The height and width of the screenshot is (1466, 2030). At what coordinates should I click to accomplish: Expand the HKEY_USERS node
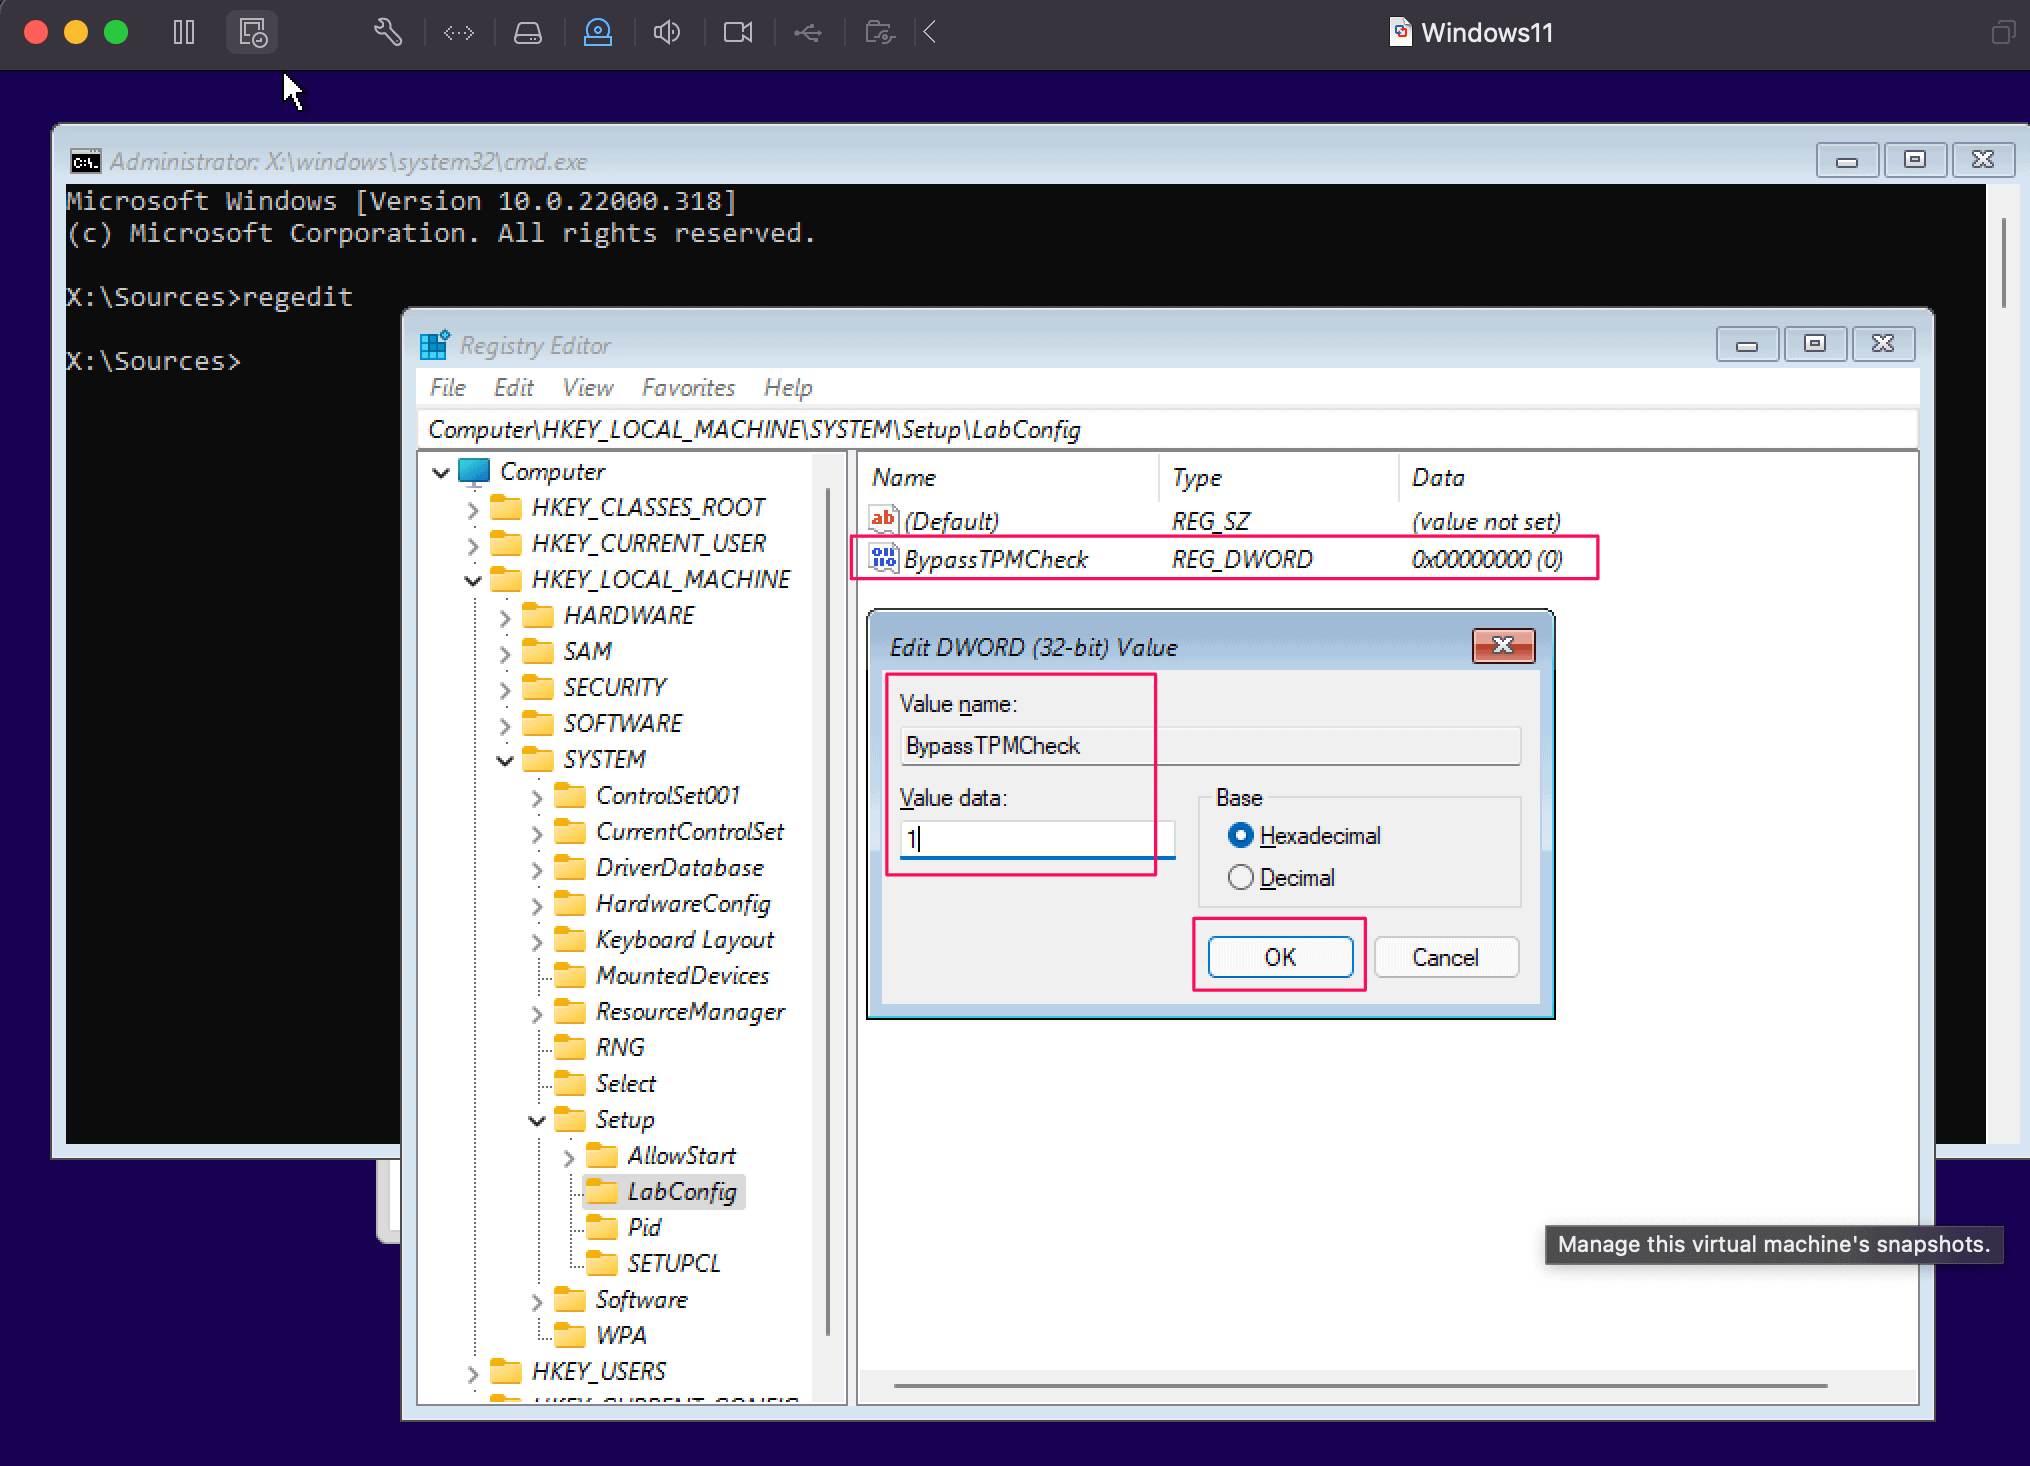click(473, 1373)
